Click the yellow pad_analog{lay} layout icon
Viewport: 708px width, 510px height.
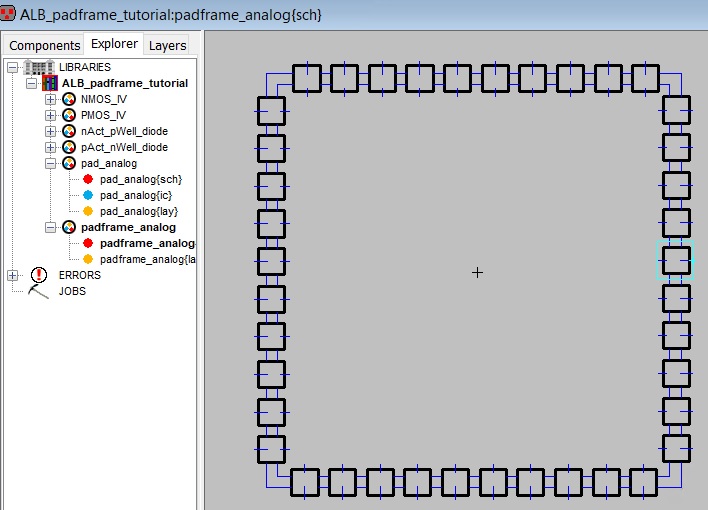(87, 211)
